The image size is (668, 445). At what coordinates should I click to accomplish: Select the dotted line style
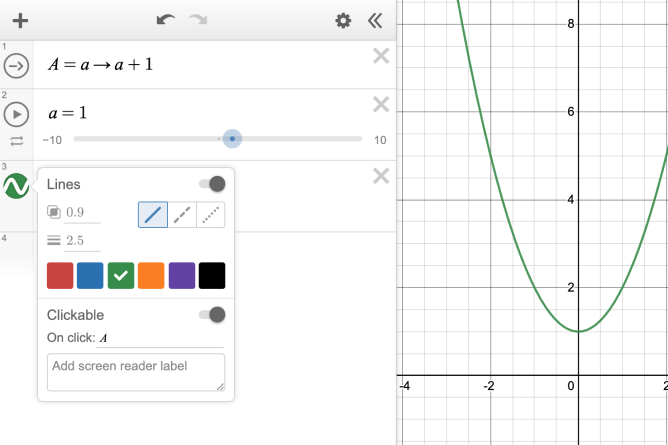tap(211, 214)
